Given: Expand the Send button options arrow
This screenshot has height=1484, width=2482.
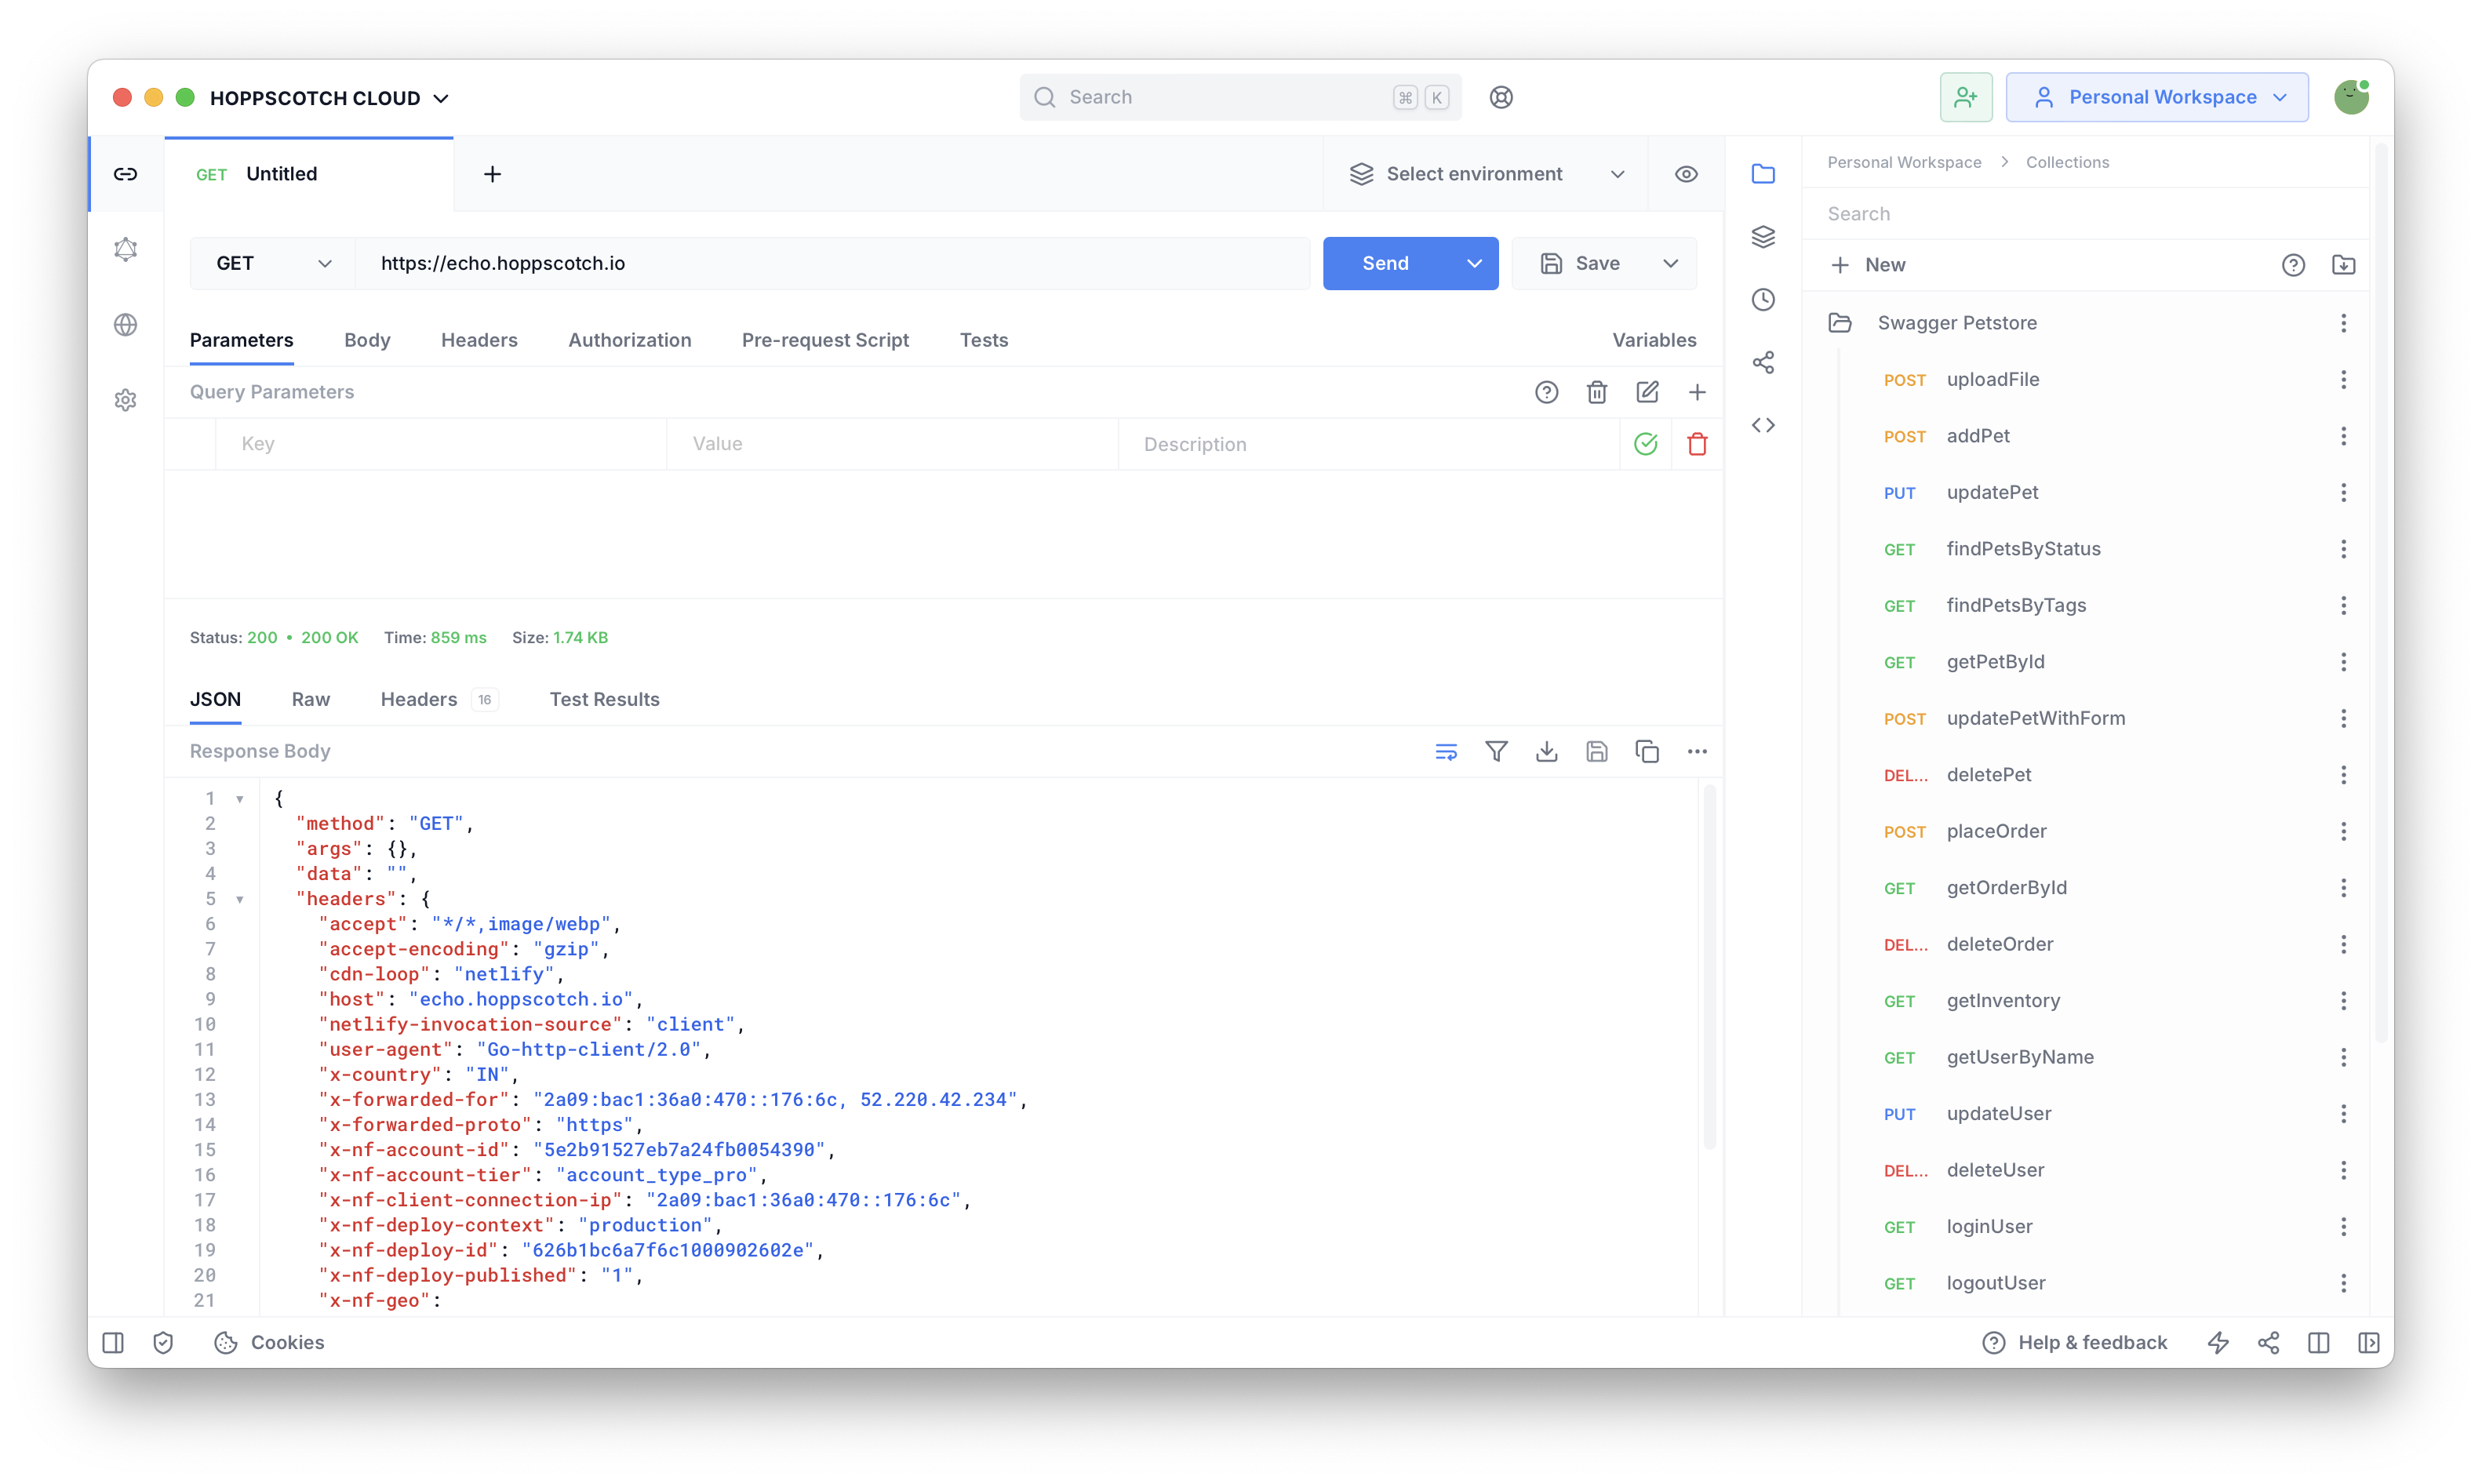Looking at the screenshot, I should (1473, 263).
